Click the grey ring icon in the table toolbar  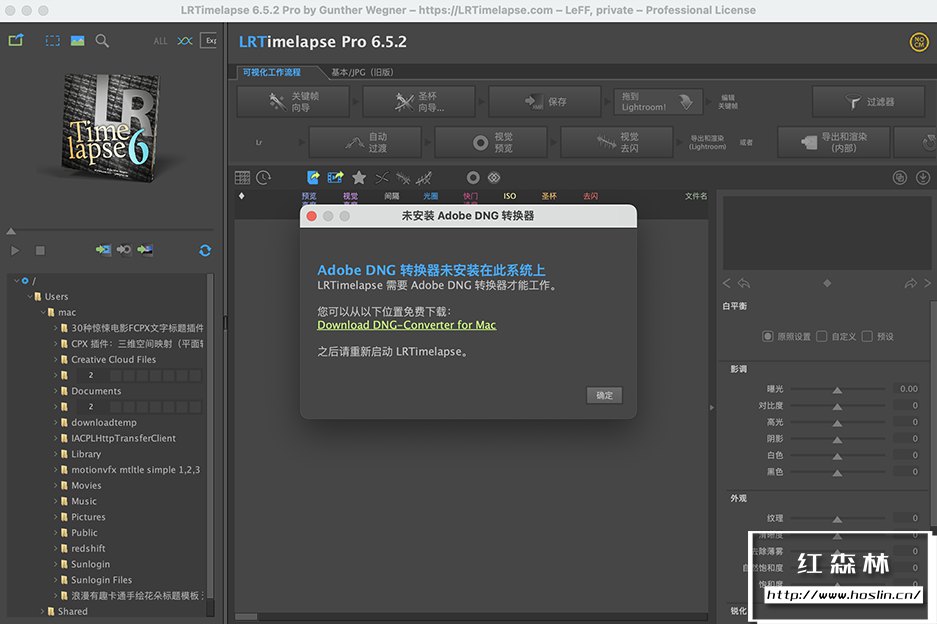[473, 178]
